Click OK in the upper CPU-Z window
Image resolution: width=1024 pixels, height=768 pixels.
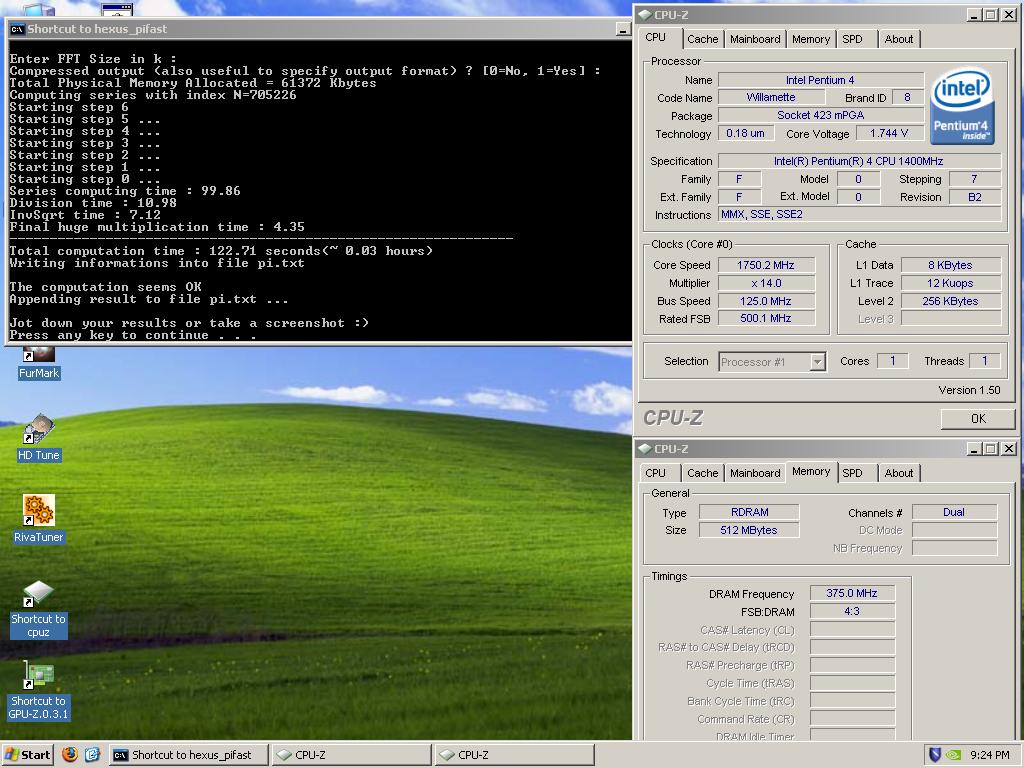click(x=978, y=419)
